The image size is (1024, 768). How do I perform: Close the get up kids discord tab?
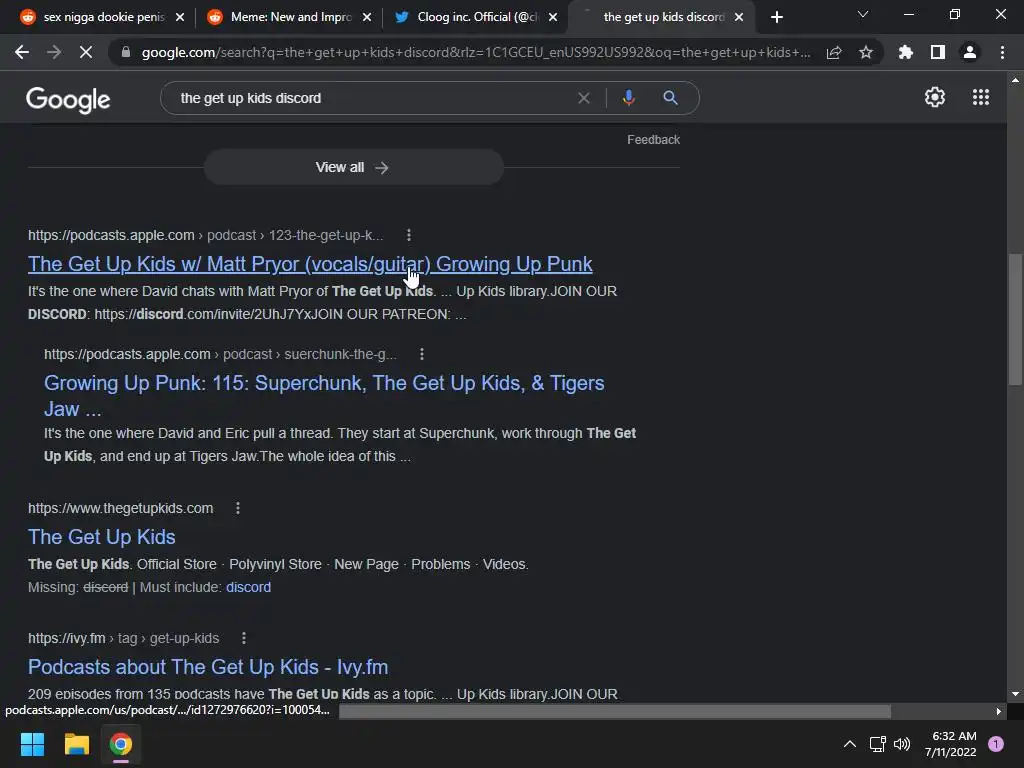739,17
